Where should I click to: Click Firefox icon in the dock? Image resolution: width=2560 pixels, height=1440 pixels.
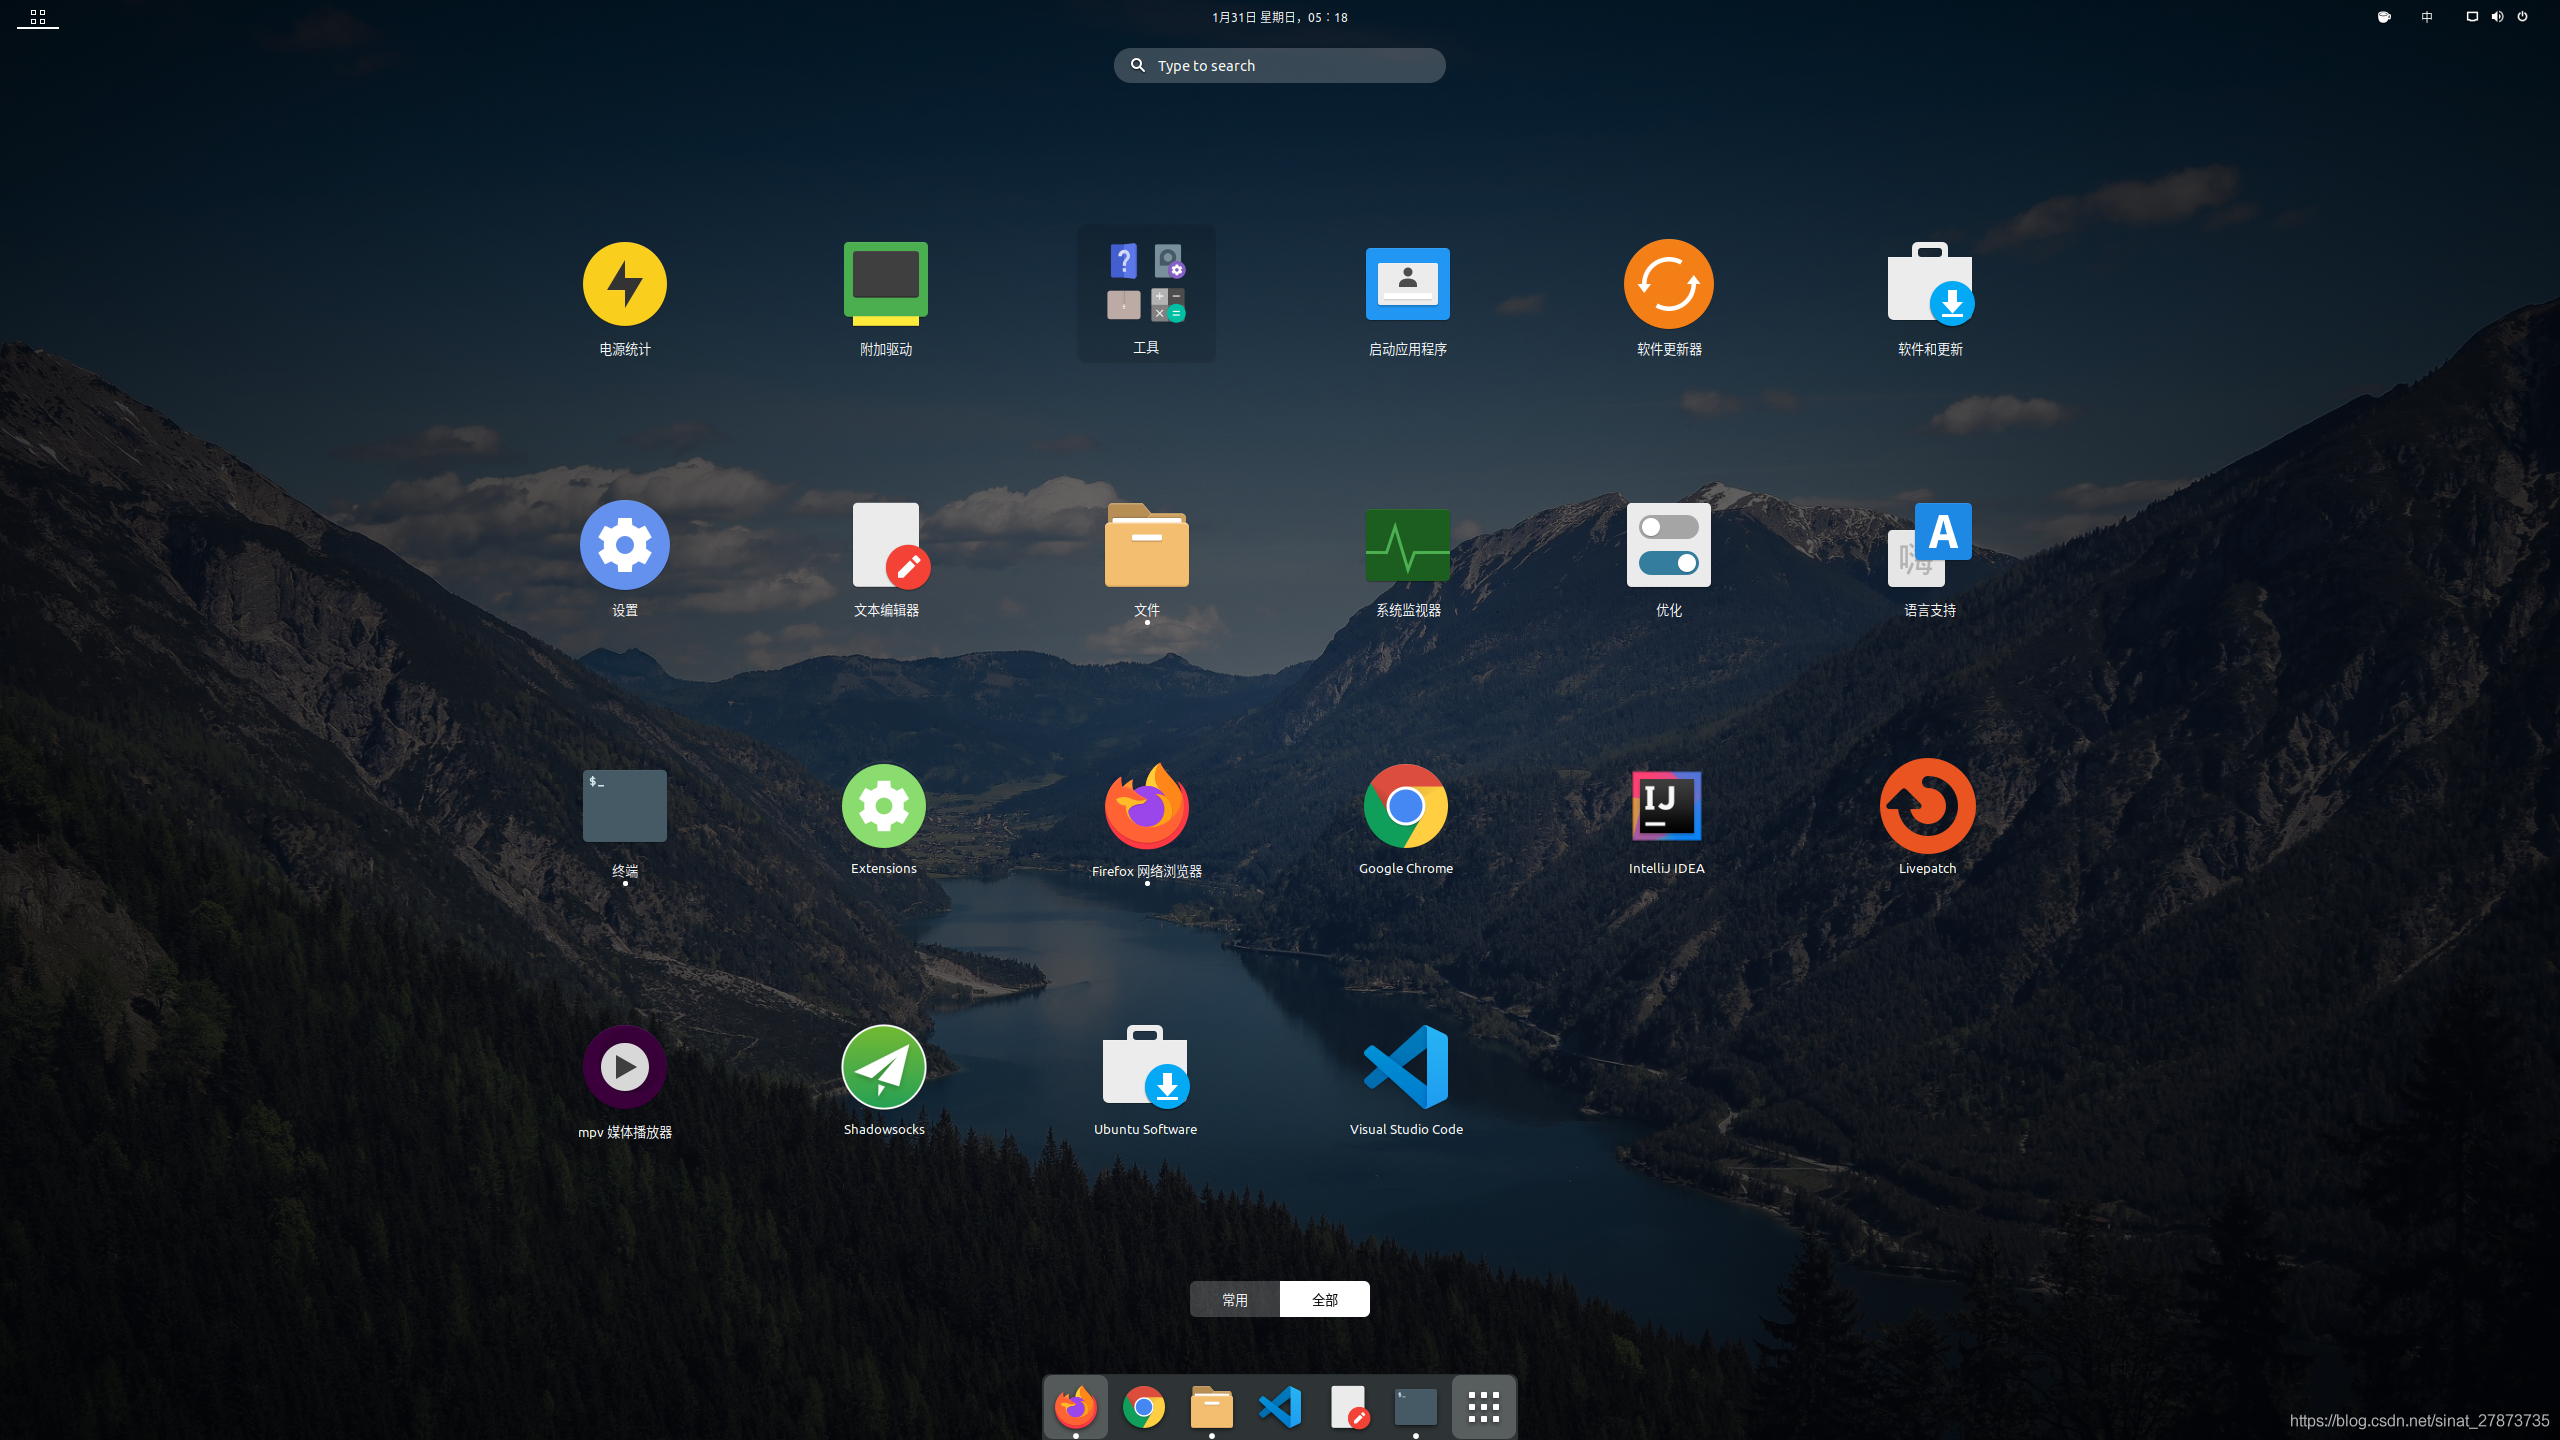click(1076, 1407)
